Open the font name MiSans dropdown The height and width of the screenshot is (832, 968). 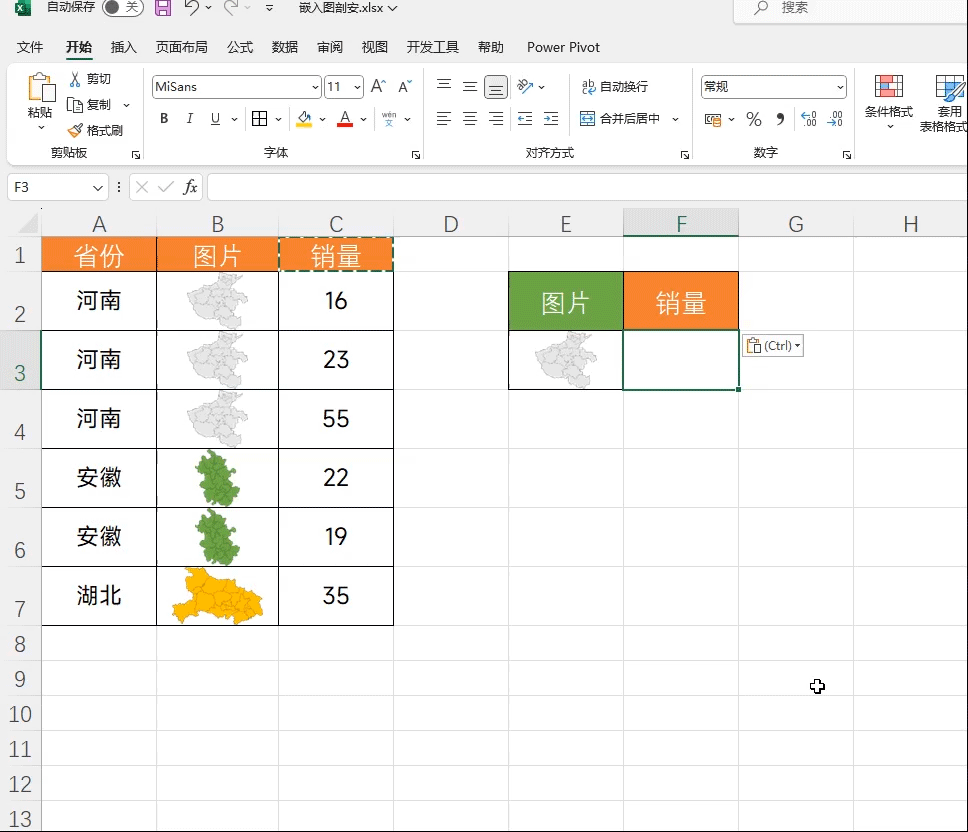point(315,87)
